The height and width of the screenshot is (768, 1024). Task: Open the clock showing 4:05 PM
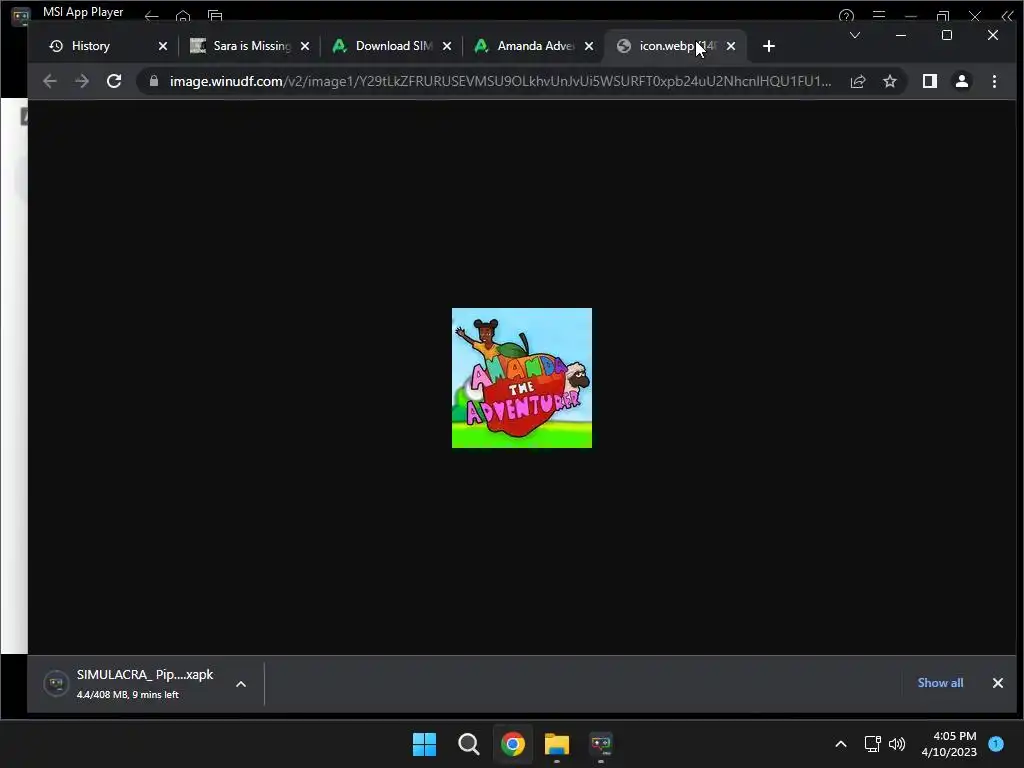click(x=949, y=744)
